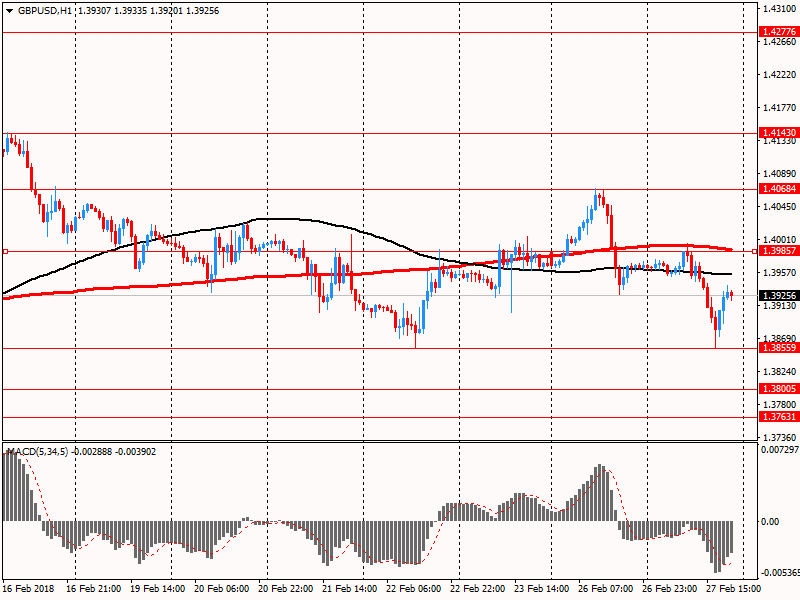800x600 pixels.
Task: Click the 23 Feb 14:00 time axis label
Action: coord(541,589)
